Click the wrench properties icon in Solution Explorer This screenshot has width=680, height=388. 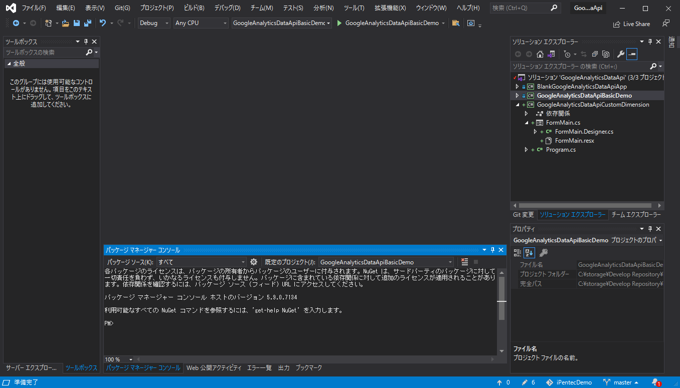621,54
